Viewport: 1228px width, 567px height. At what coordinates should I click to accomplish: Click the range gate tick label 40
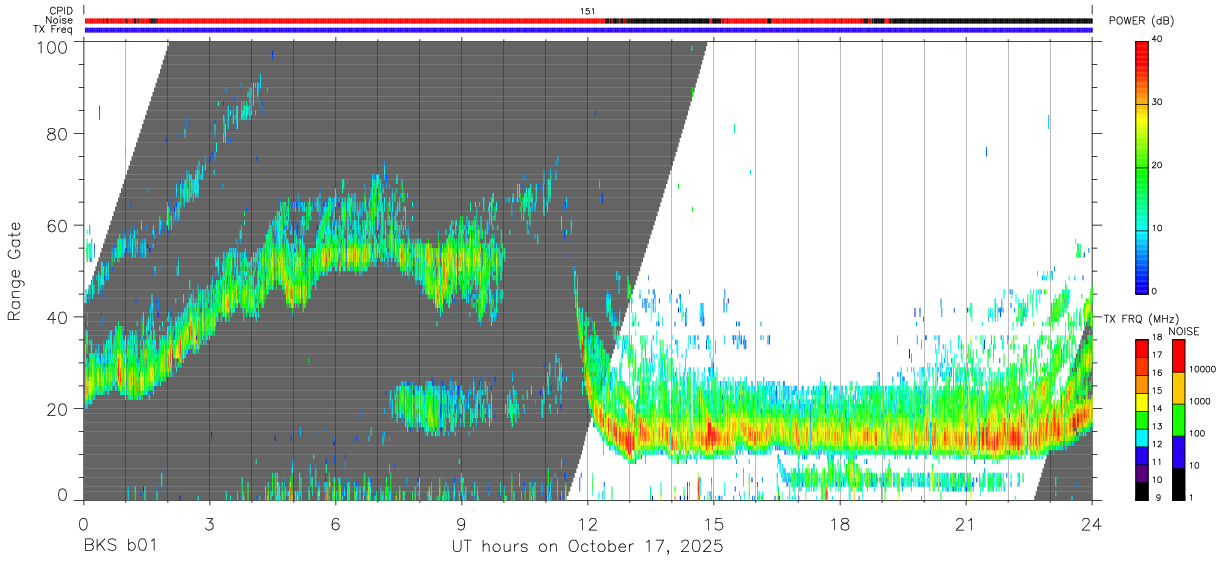pyautogui.click(x=57, y=318)
